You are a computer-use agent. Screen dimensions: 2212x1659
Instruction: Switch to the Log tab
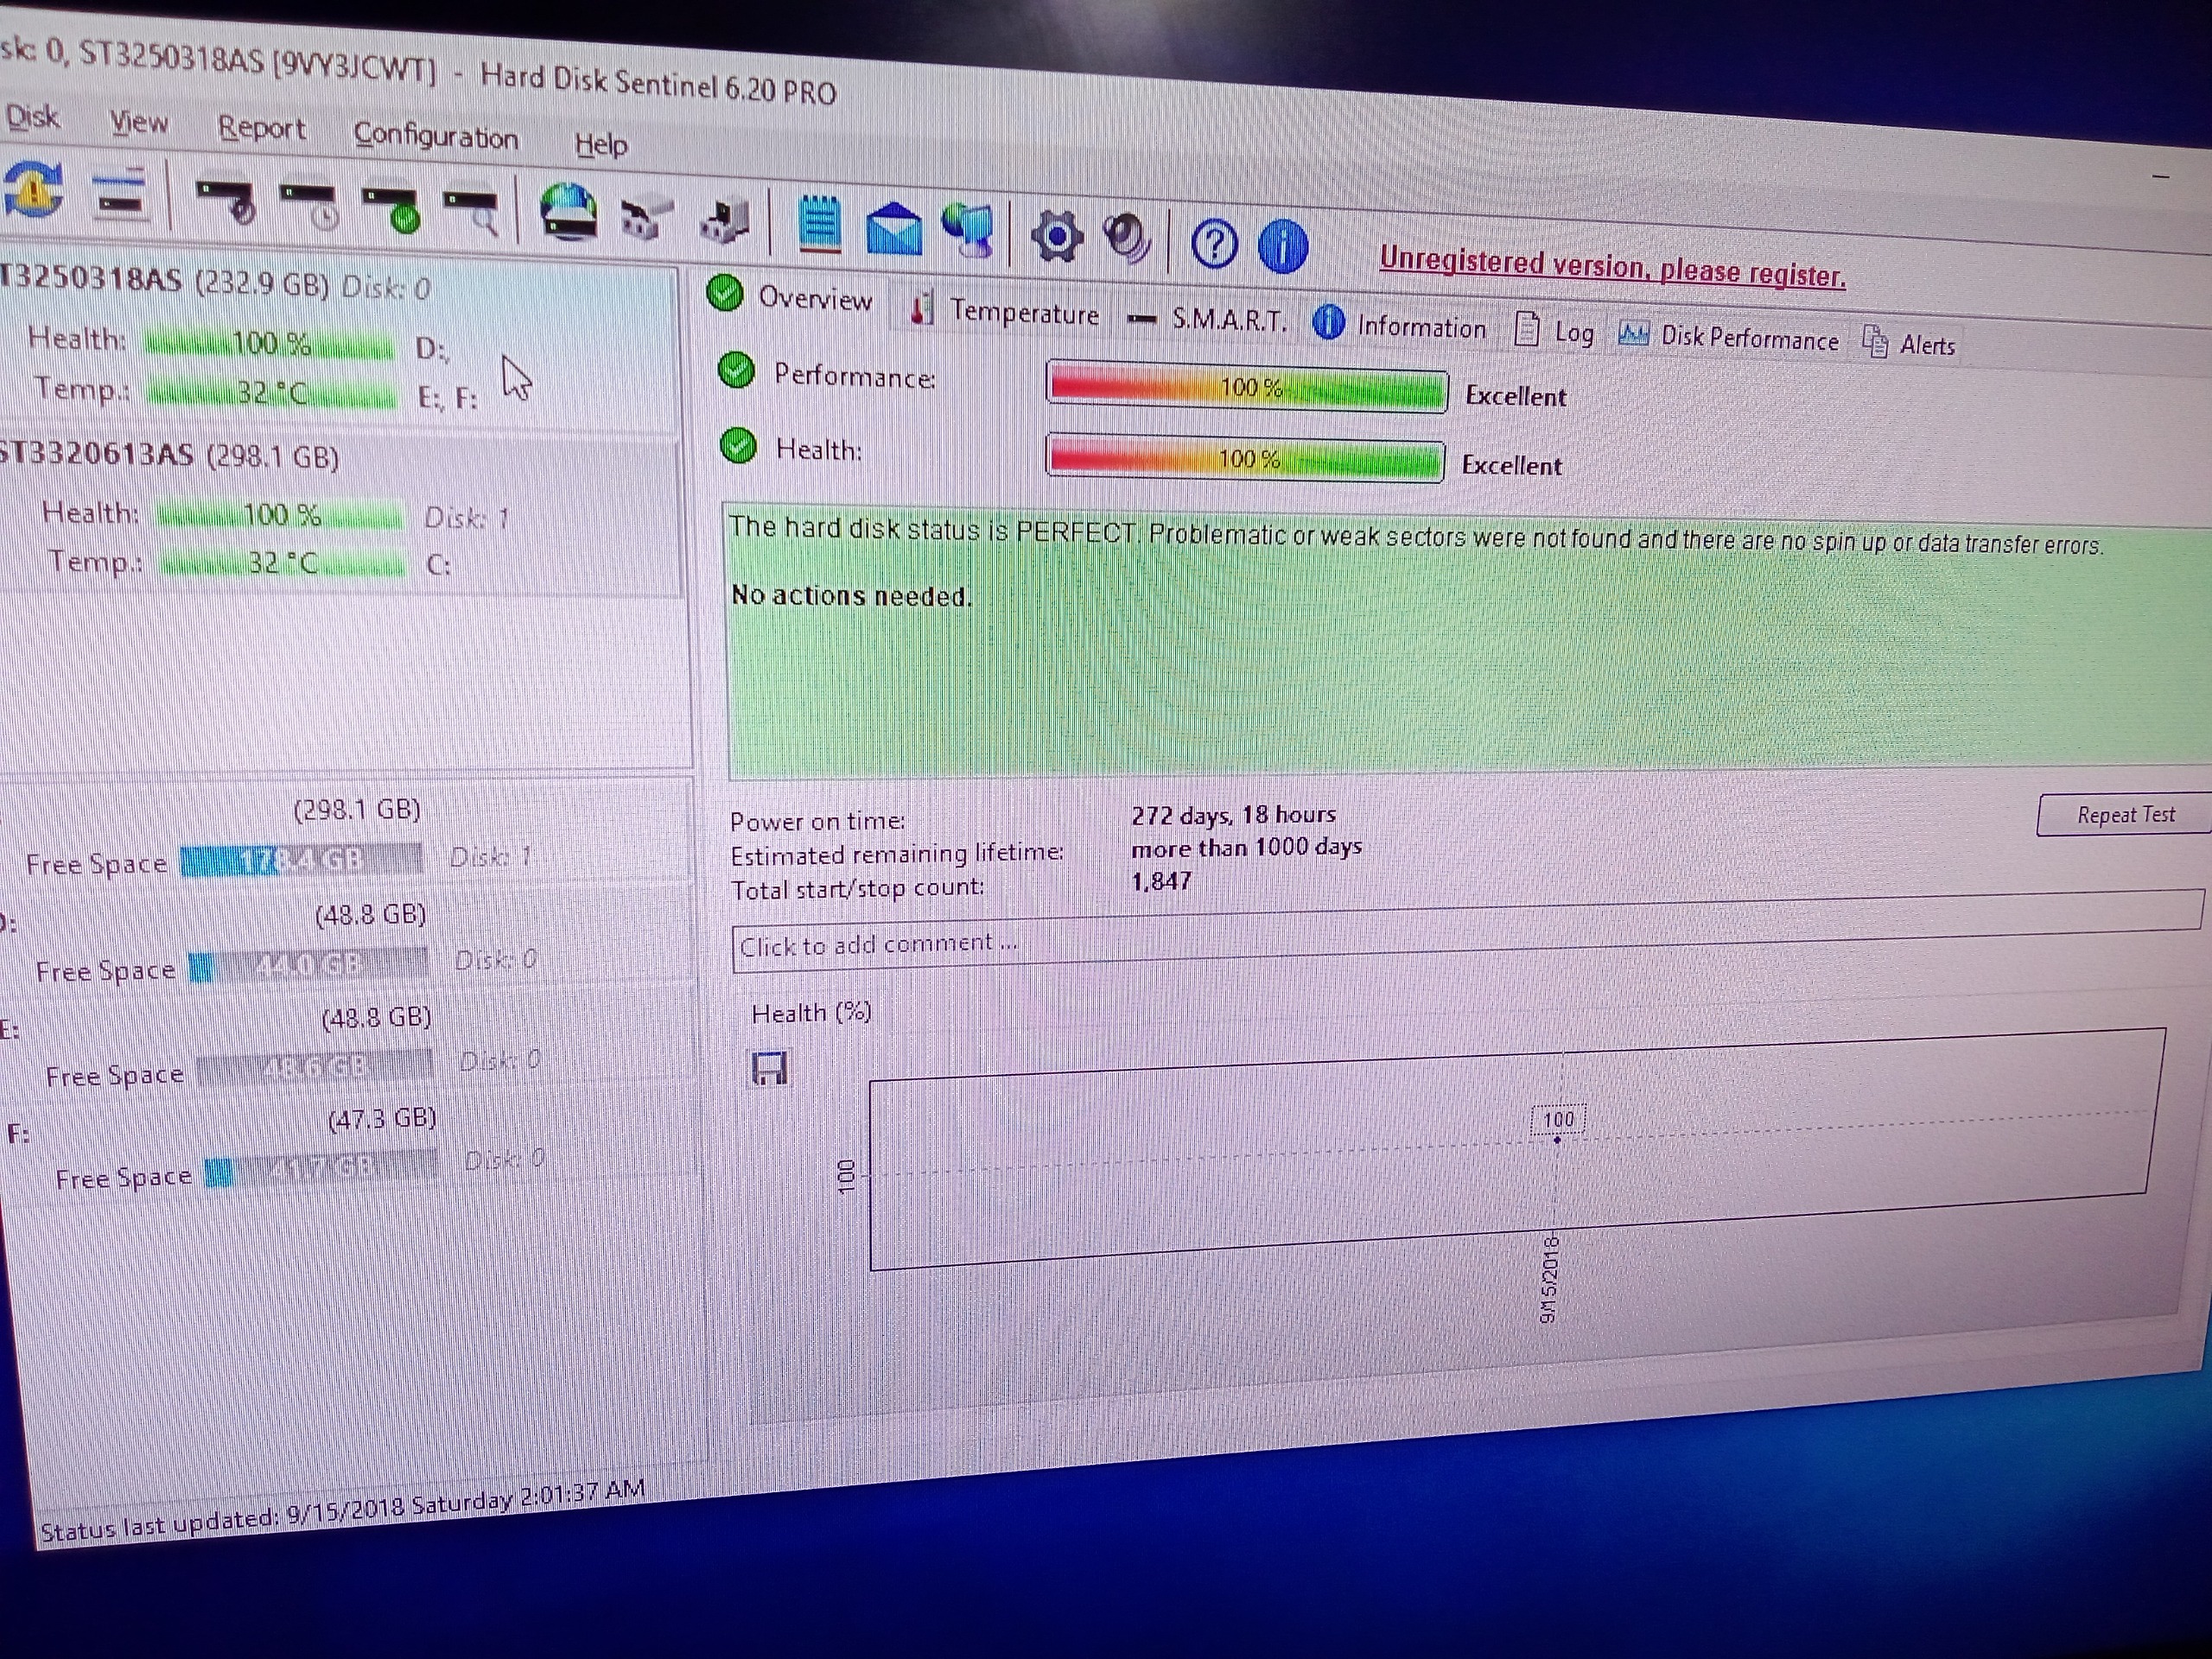[1554, 331]
